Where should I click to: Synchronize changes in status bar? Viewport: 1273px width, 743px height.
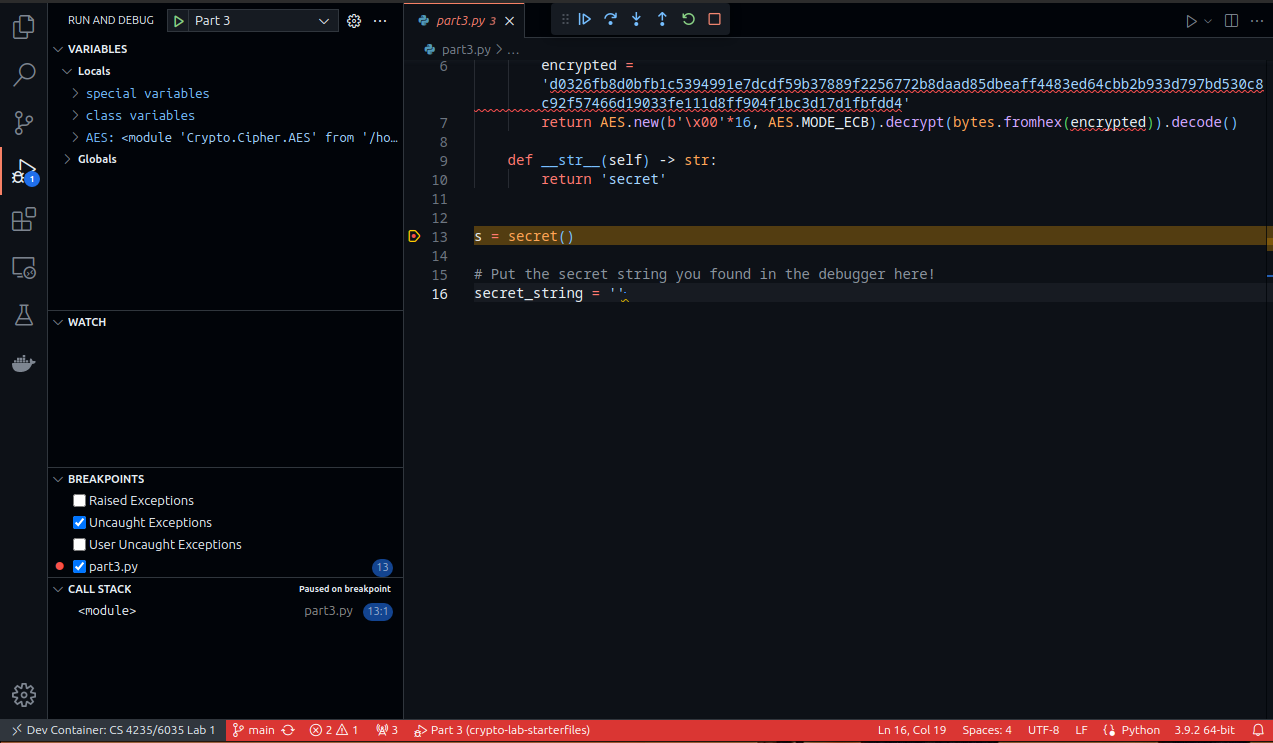288,730
